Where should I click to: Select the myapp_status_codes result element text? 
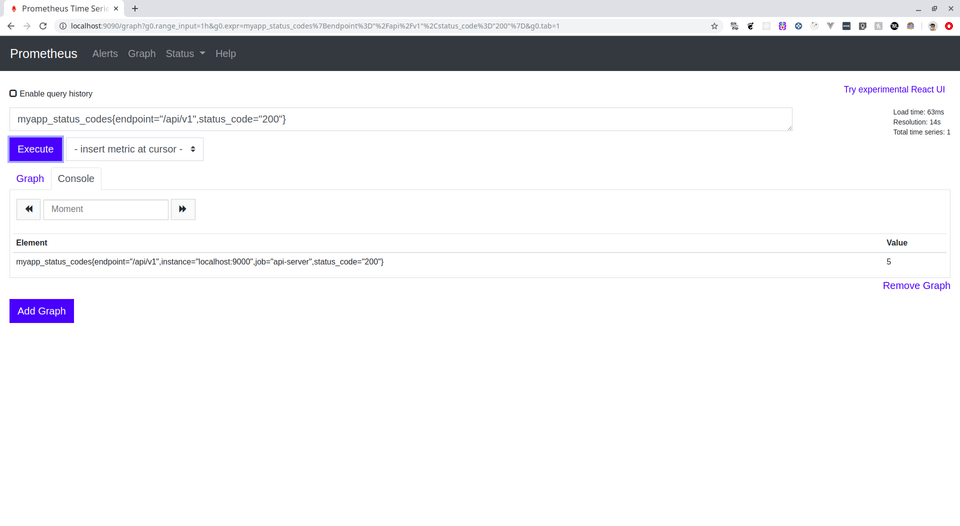click(x=200, y=261)
